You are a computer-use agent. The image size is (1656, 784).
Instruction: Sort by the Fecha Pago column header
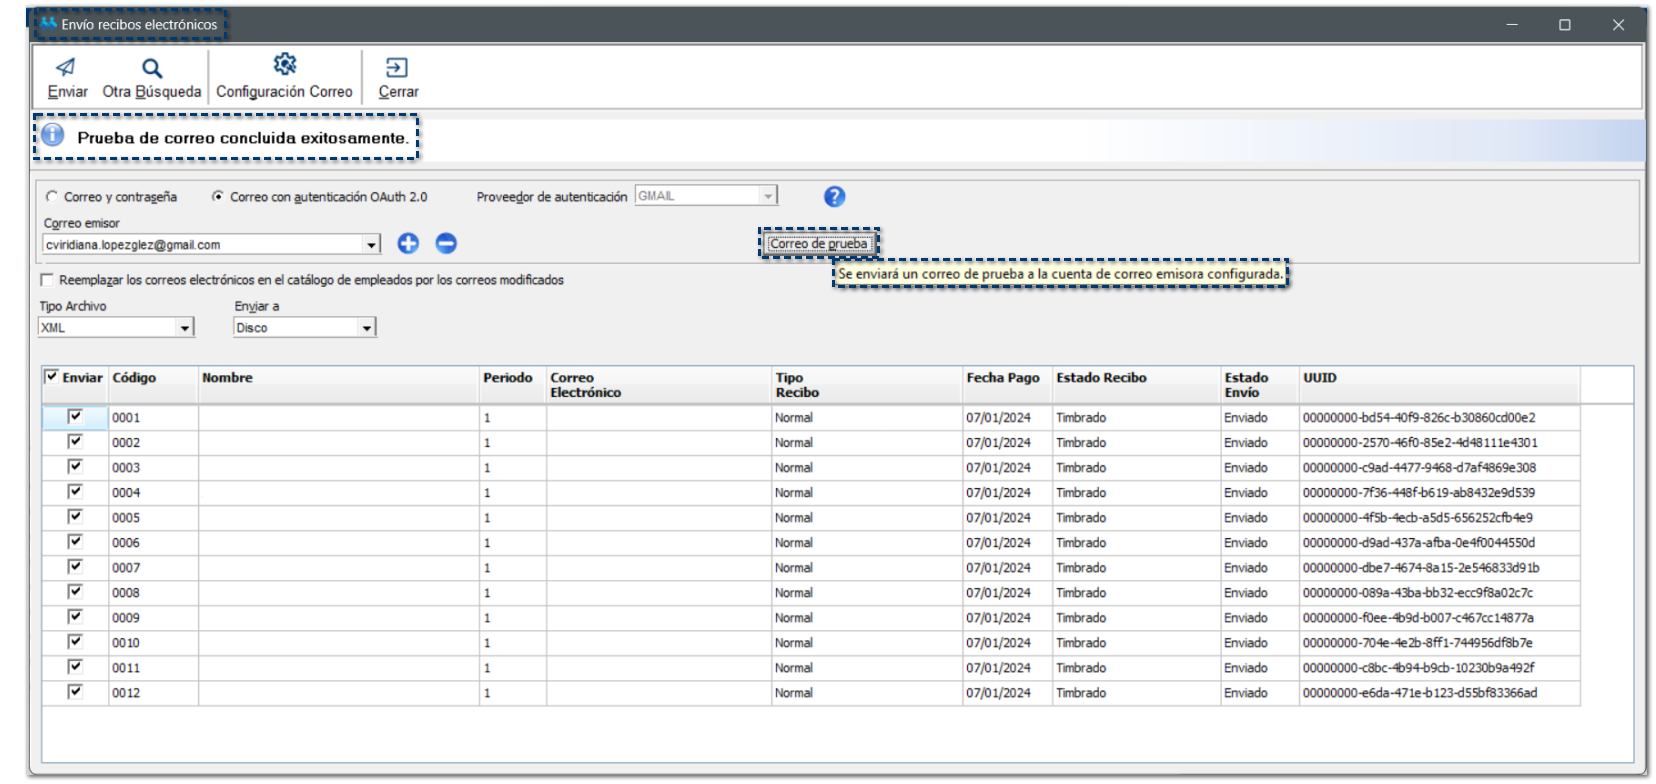[1002, 378]
